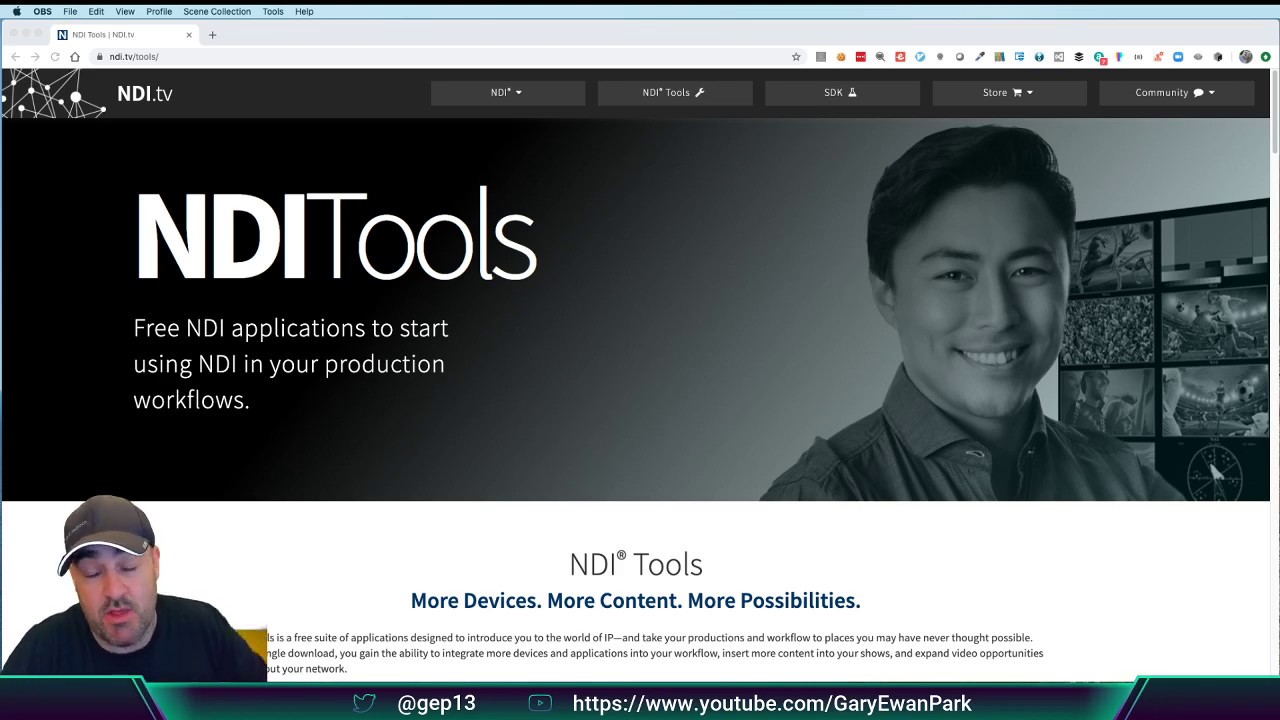1280x720 pixels.
Task: Close the NDI Tools tab
Action: tap(189, 35)
